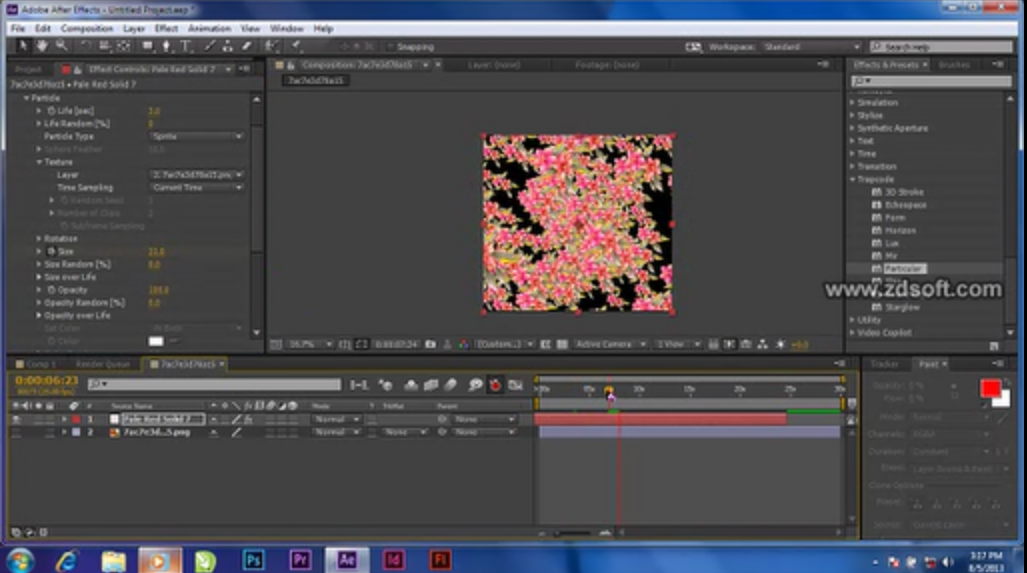The height and width of the screenshot is (573, 1027).
Task: Toggle Motion Blur enable icon in timeline
Action: coord(451,385)
